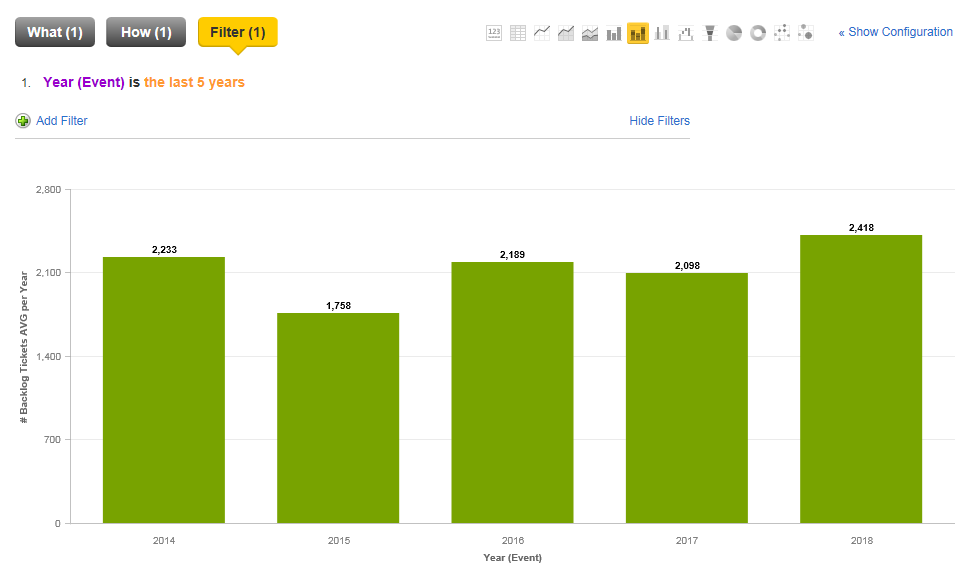Select the pie chart icon
Viewport: 963px width, 577px height.
[734, 33]
